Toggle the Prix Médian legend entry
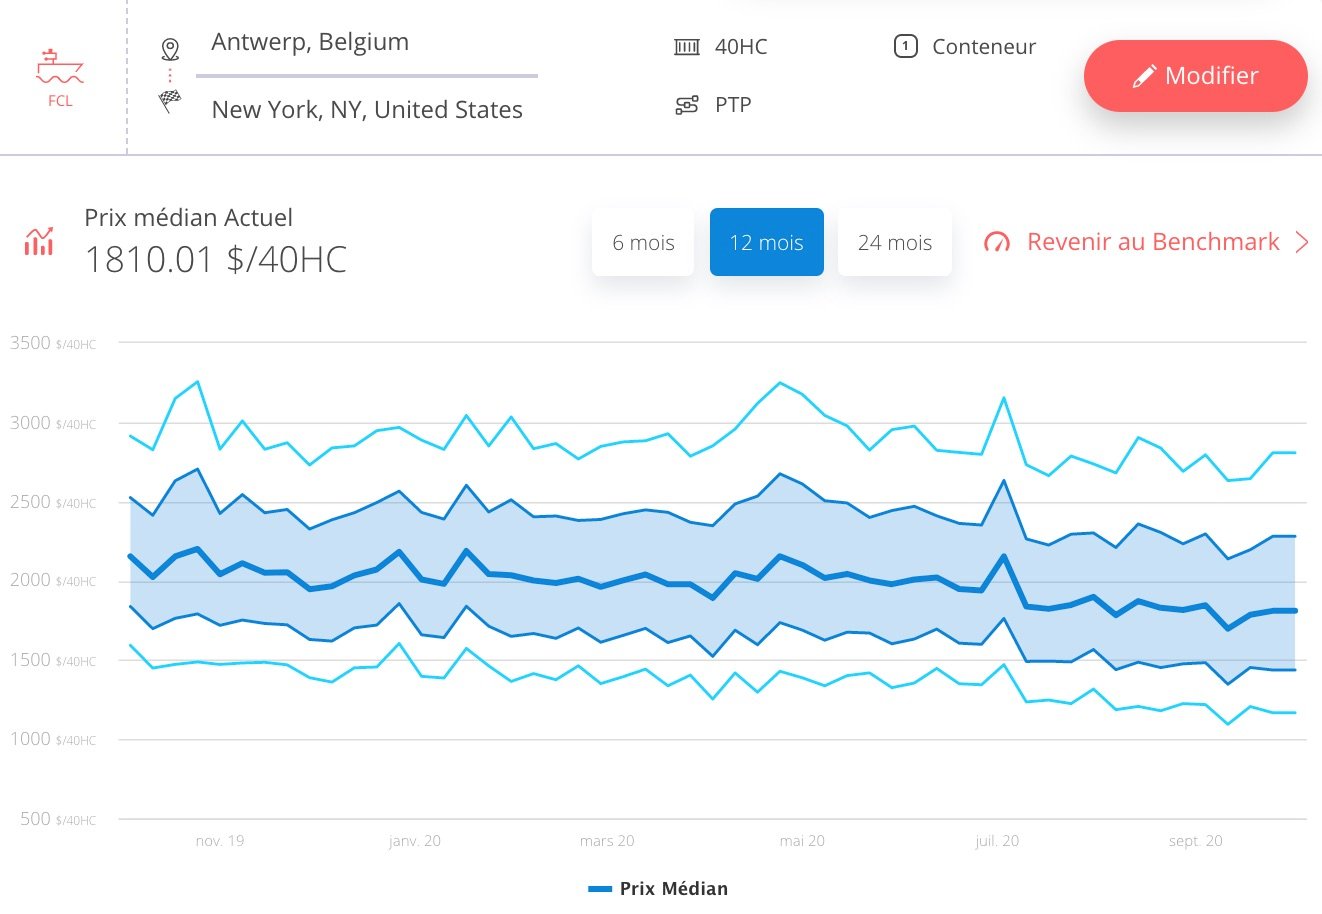The width and height of the screenshot is (1322, 914). coord(658,888)
